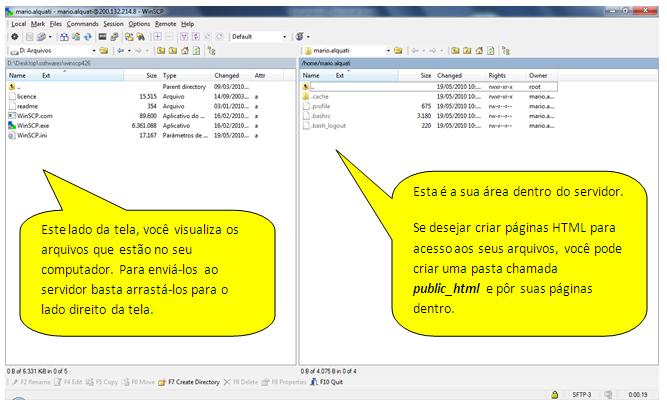Viewport: 667px width, 411px height.
Task: Go back in the local panel
Action: (x=121, y=51)
